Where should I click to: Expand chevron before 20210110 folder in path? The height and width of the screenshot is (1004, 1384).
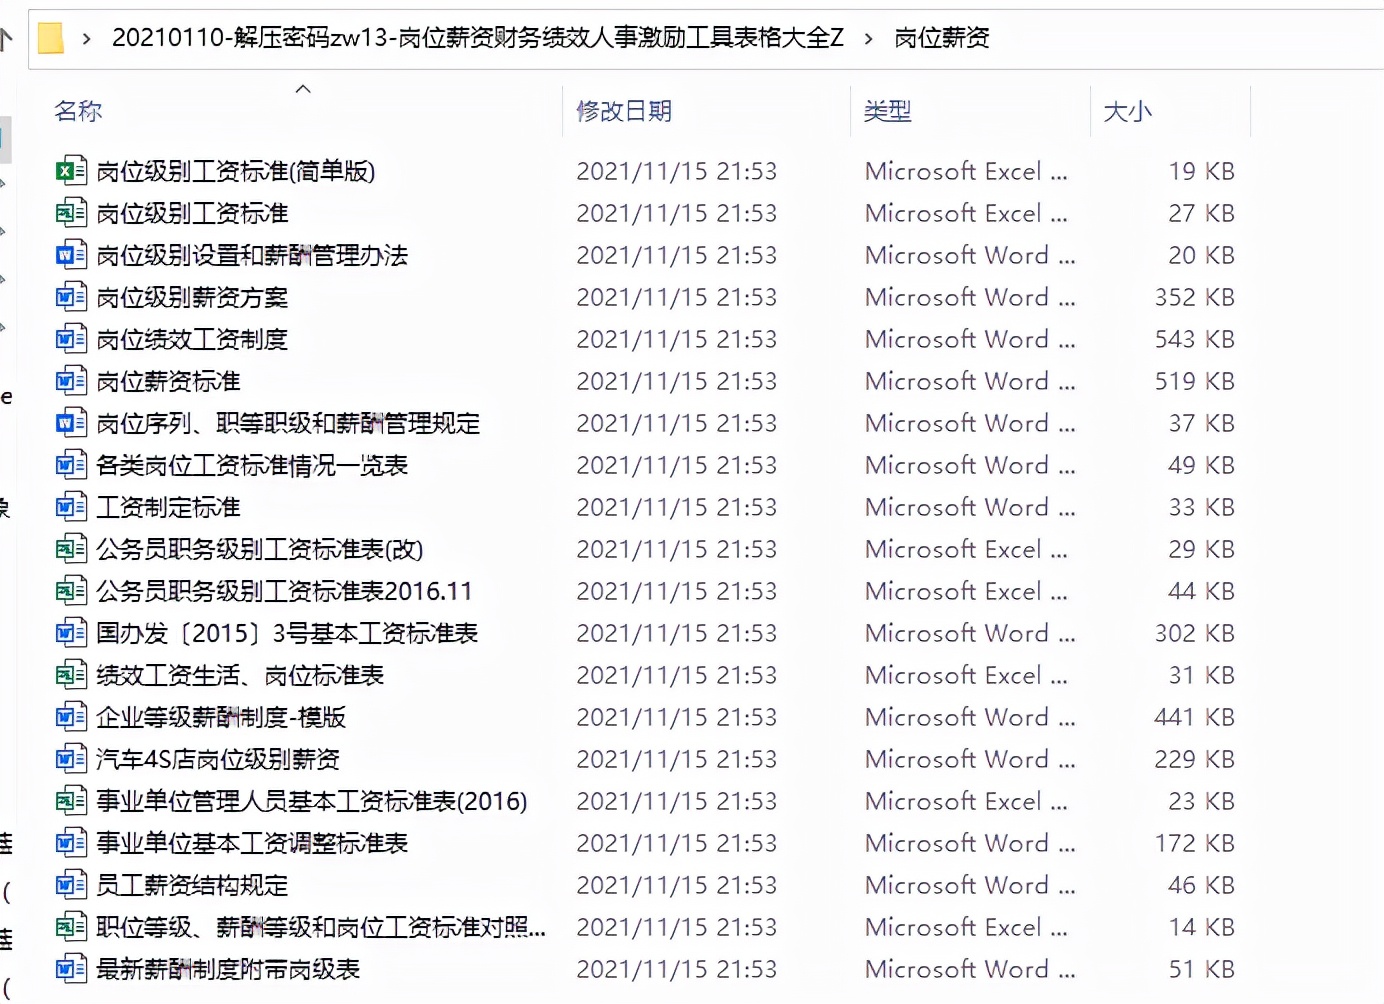point(87,39)
